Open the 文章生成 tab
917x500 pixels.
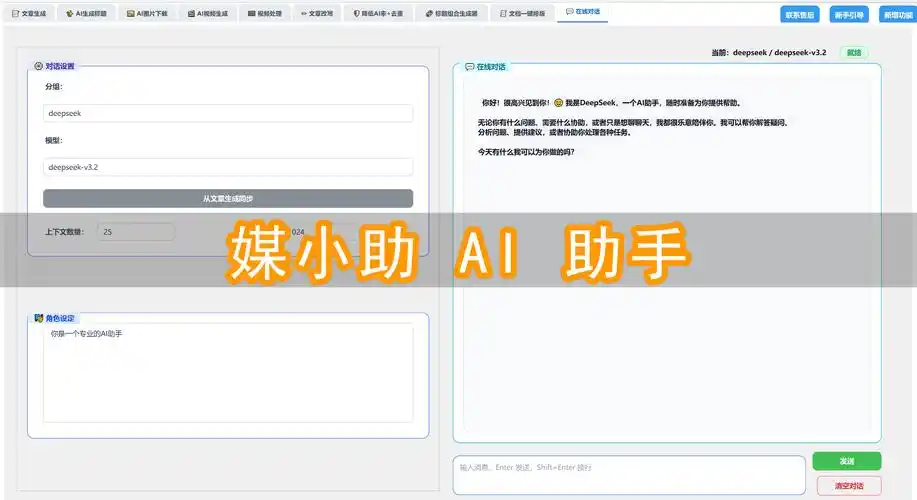(29, 13)
